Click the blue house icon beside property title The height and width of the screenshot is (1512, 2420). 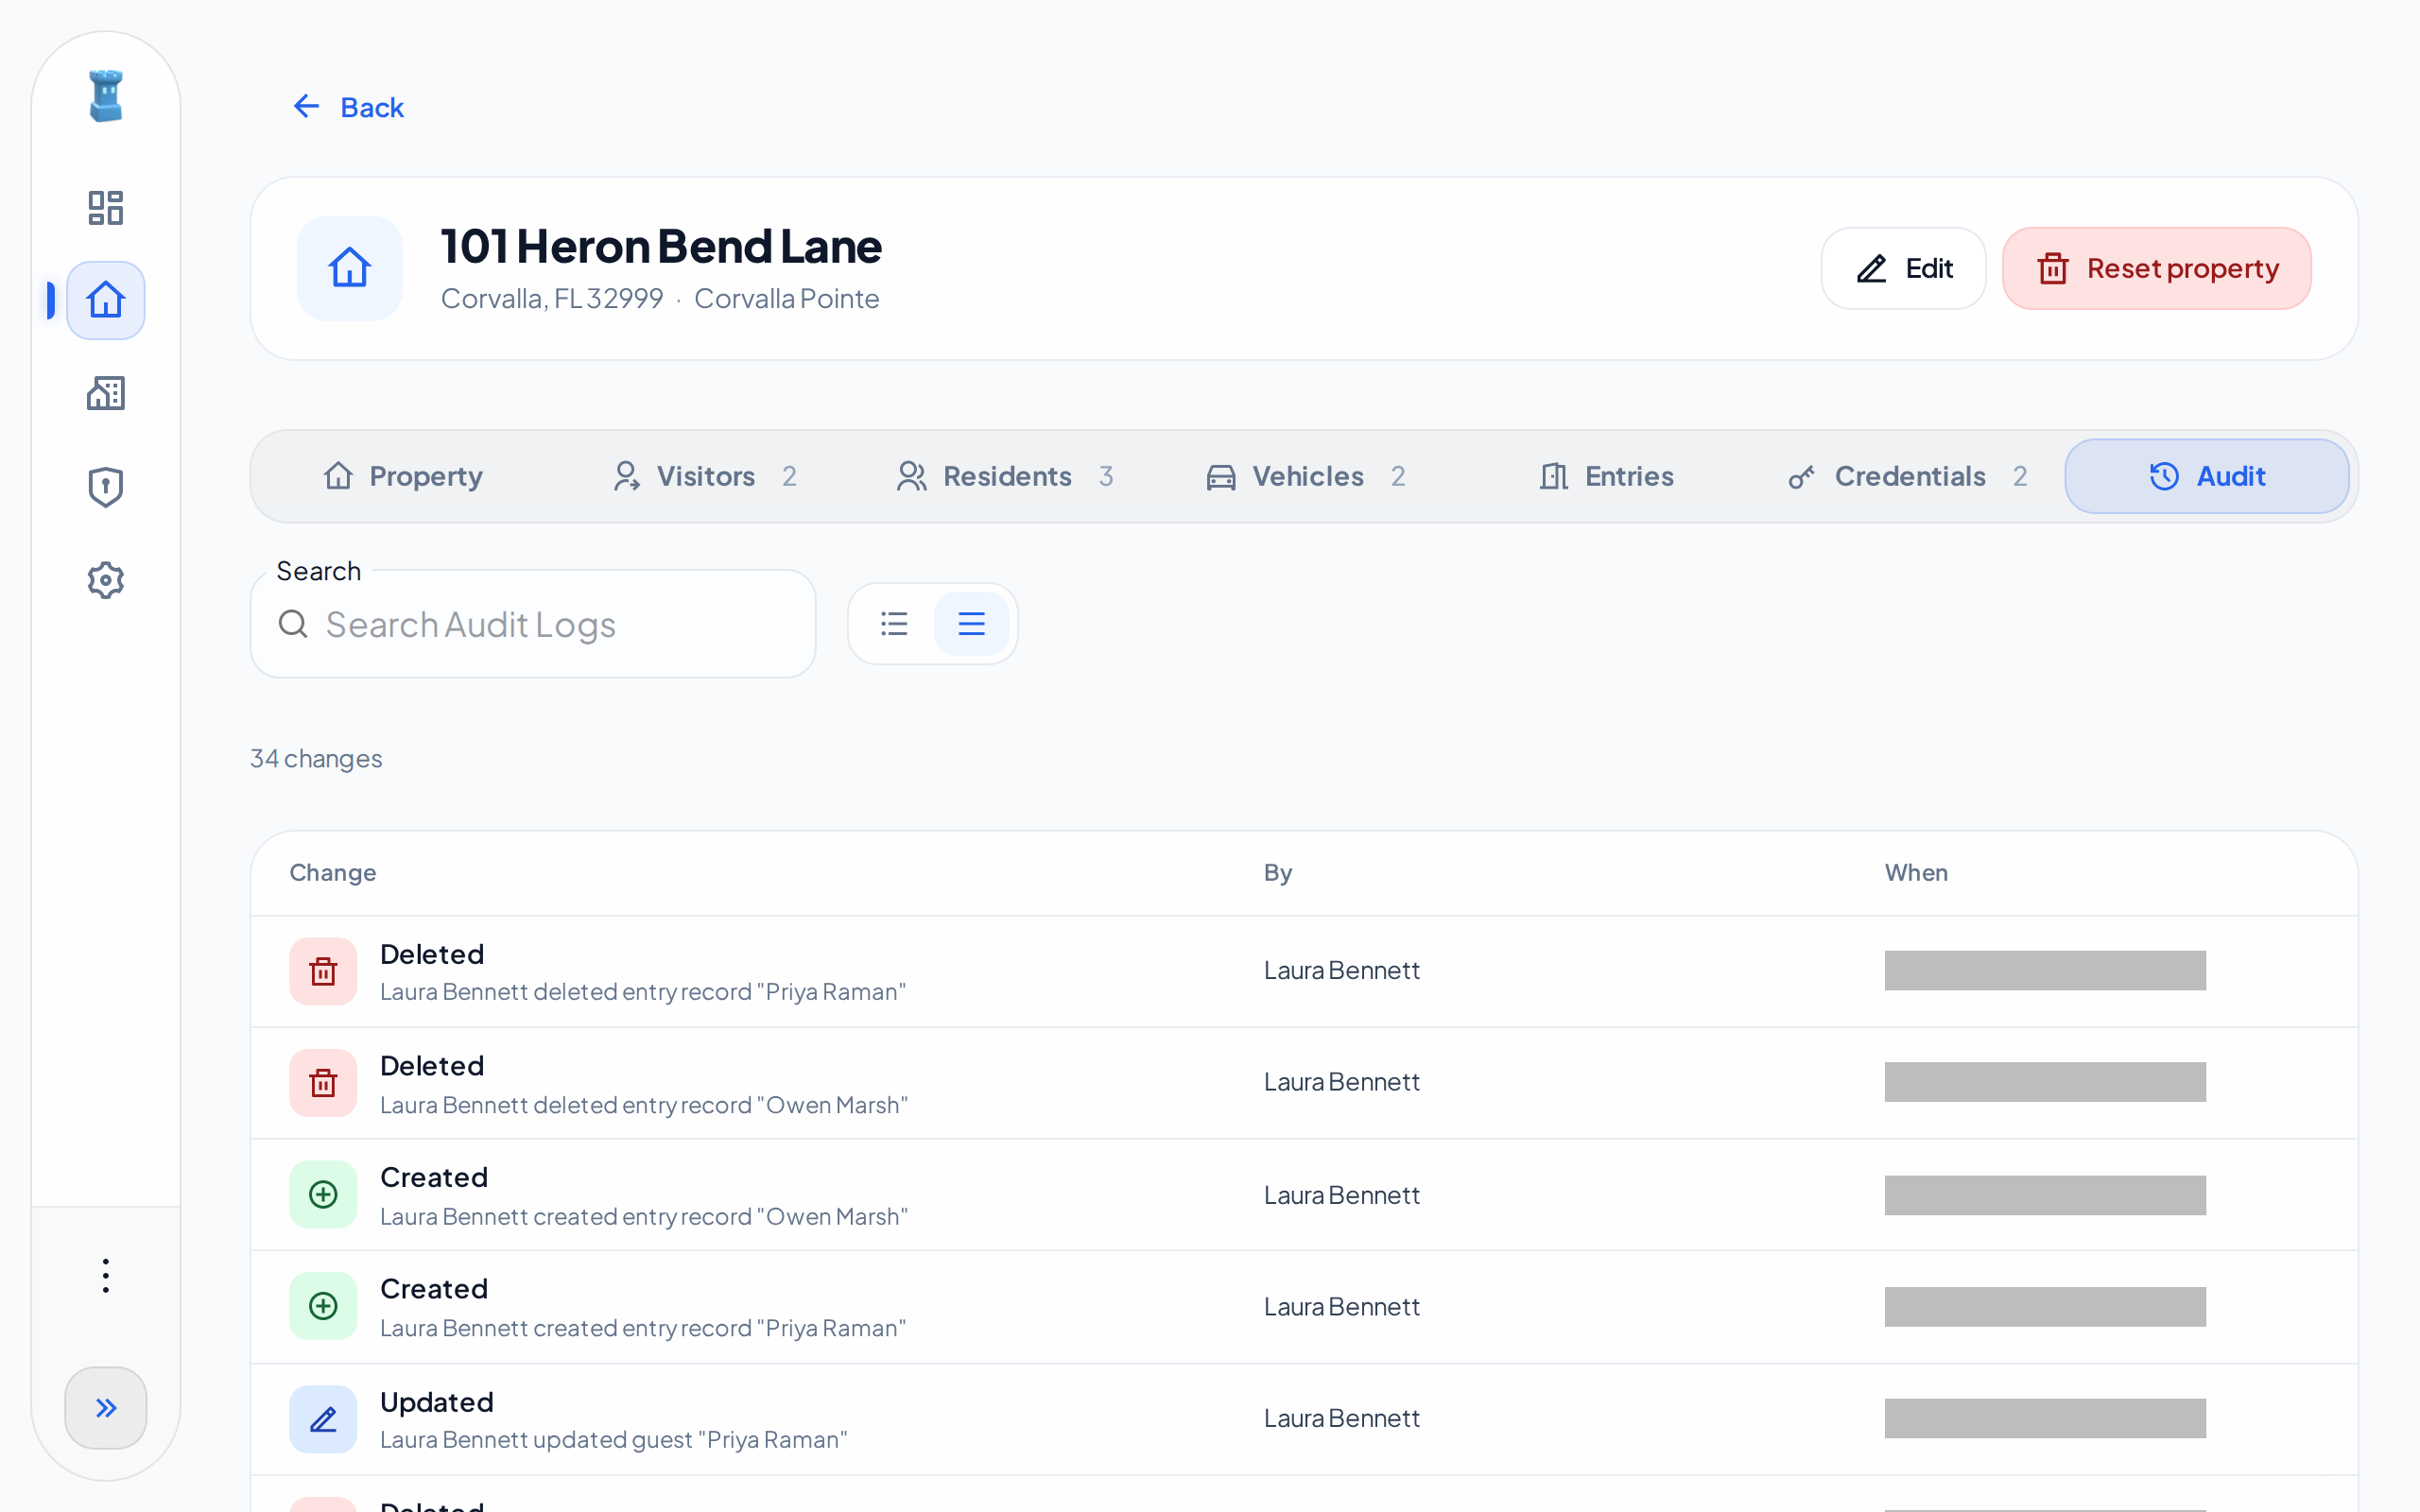[x=350, y=268]
